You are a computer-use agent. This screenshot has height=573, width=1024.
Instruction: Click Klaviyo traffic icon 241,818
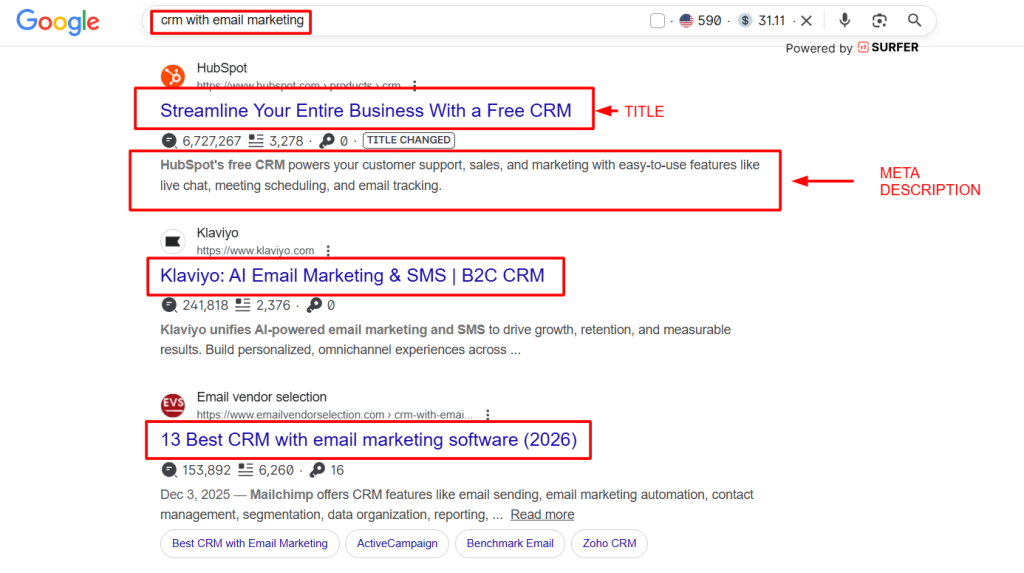(169, 305)
